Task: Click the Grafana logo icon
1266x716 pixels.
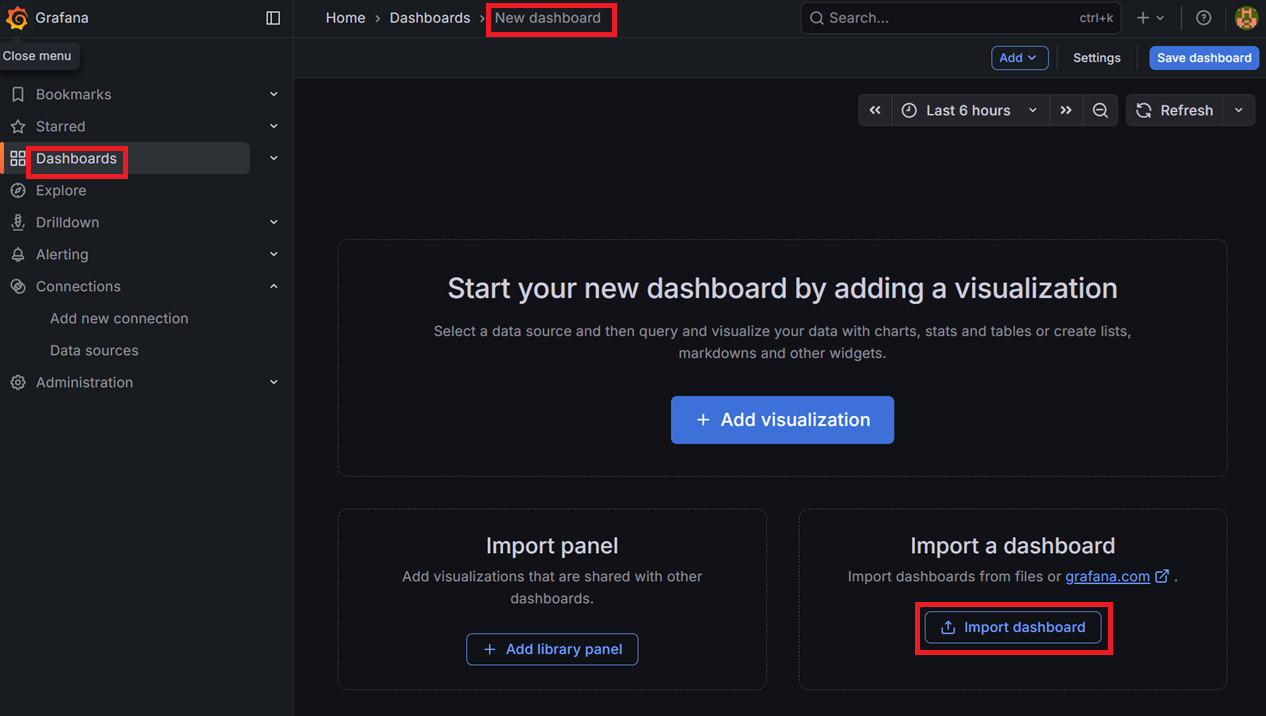Action: [17, 18]
